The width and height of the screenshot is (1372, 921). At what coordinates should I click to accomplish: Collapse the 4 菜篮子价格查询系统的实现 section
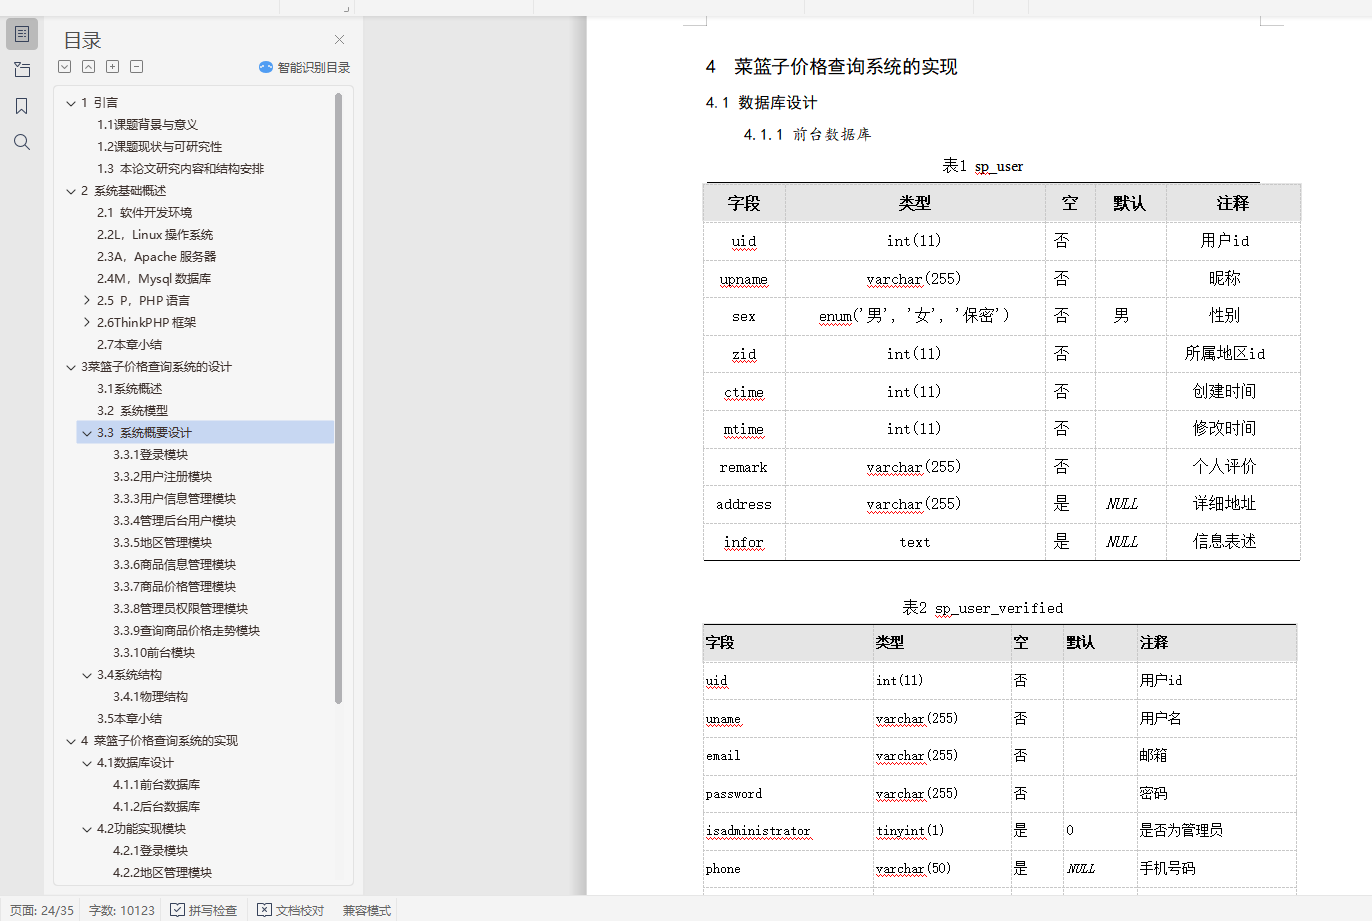coord(71,741)
